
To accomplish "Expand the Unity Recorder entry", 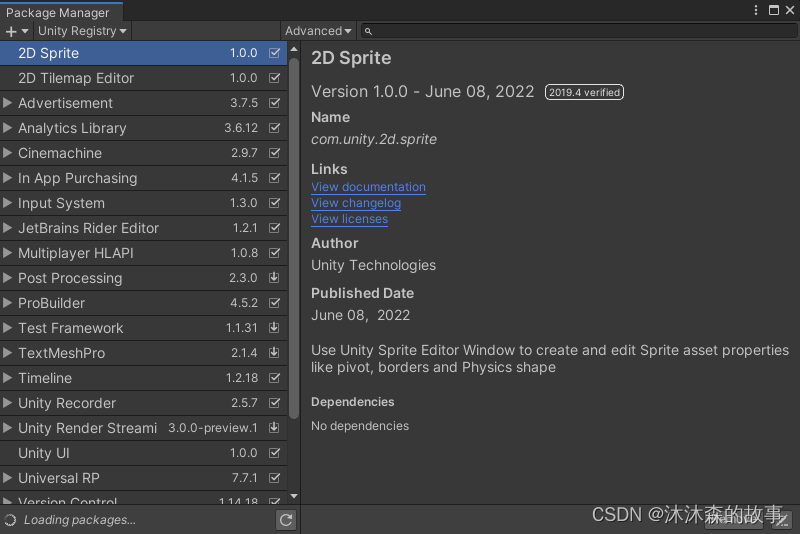I will pyautogui.click(x=7, y=402).
